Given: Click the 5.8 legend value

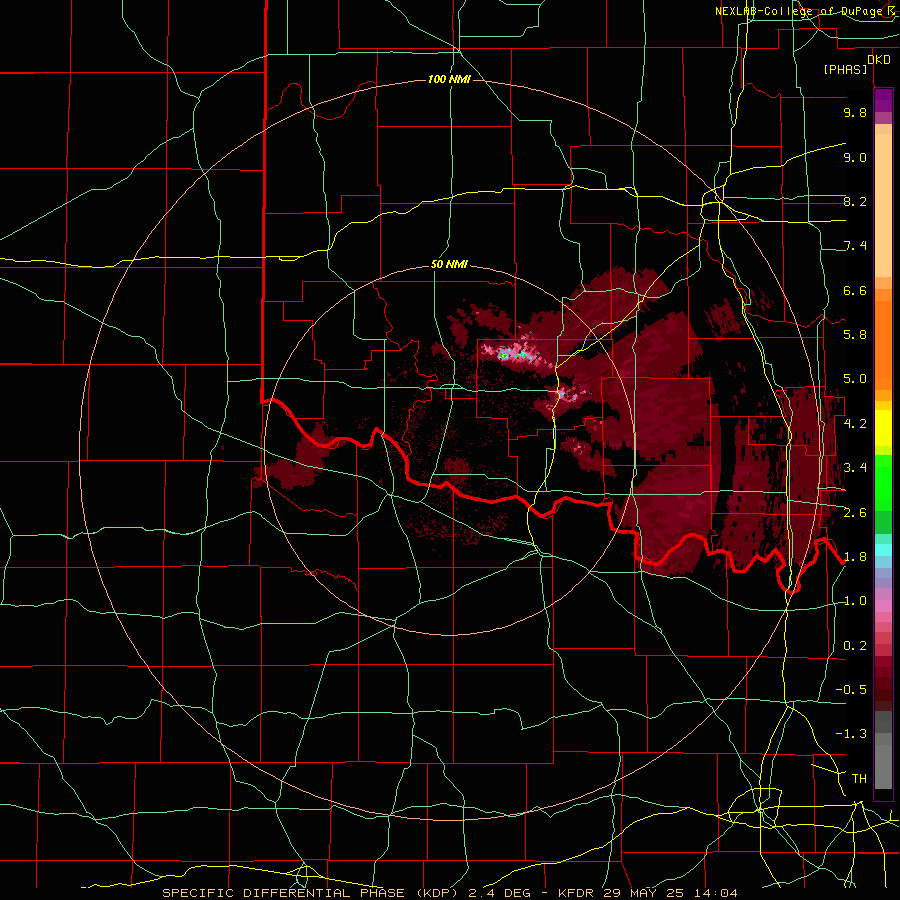Looking at the screenshot, I should click(855, 335).
